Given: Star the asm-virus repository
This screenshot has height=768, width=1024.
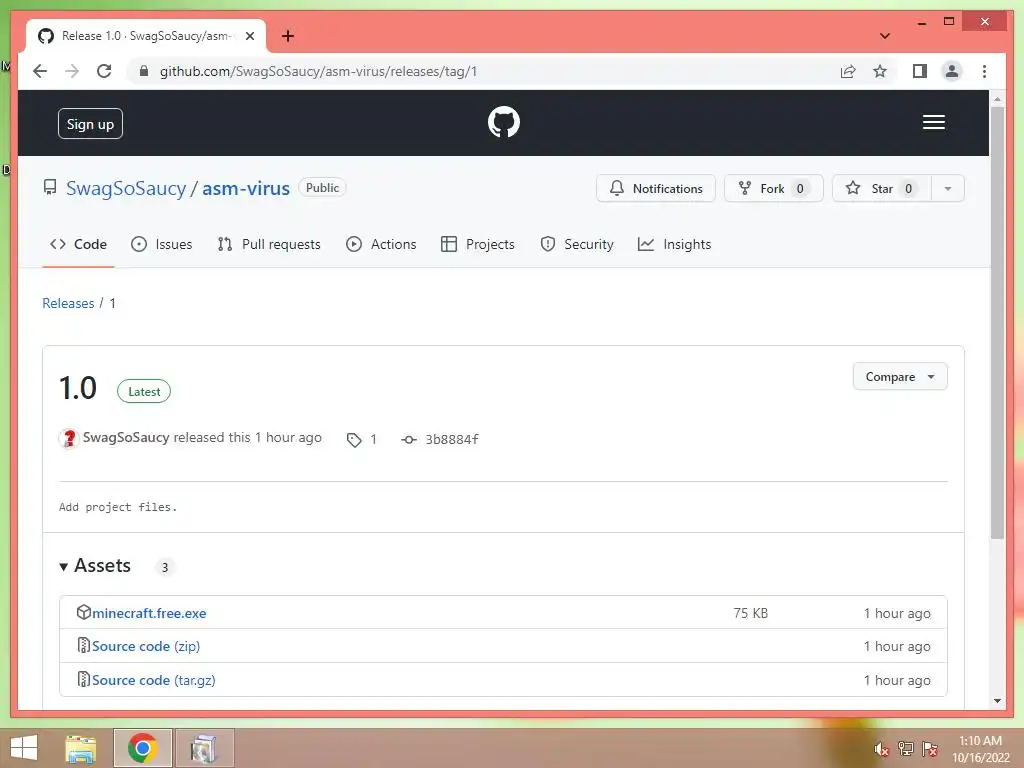Looking at the screenshot, I should pos(882,188).
